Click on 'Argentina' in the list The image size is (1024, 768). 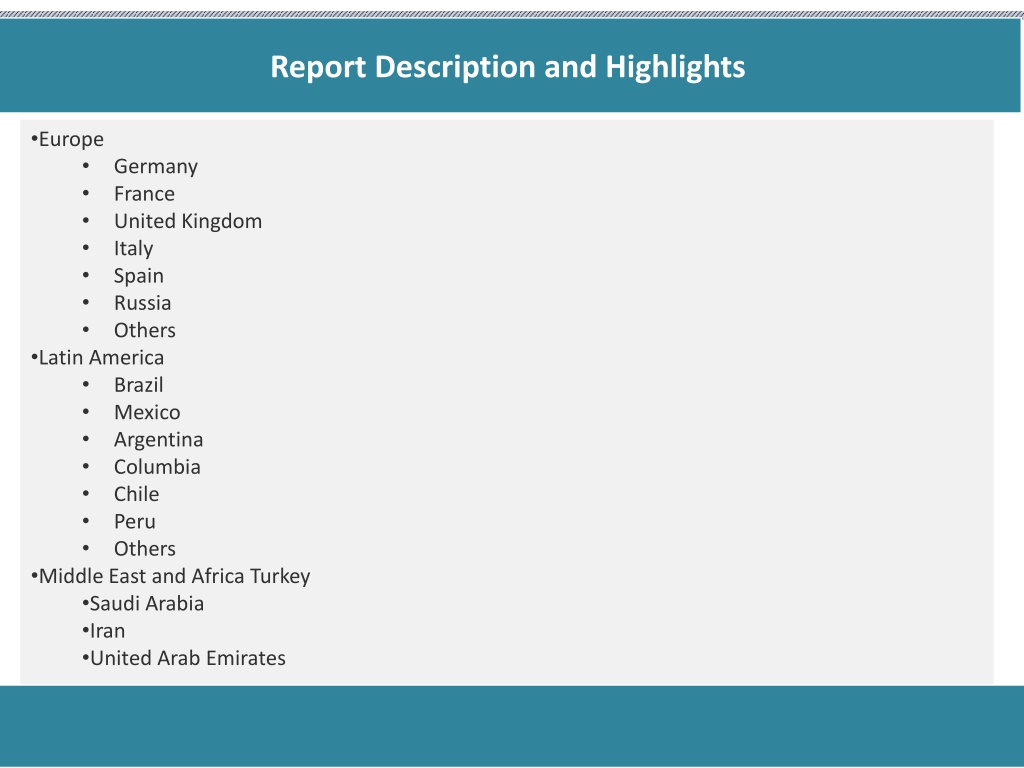(158, 440)
